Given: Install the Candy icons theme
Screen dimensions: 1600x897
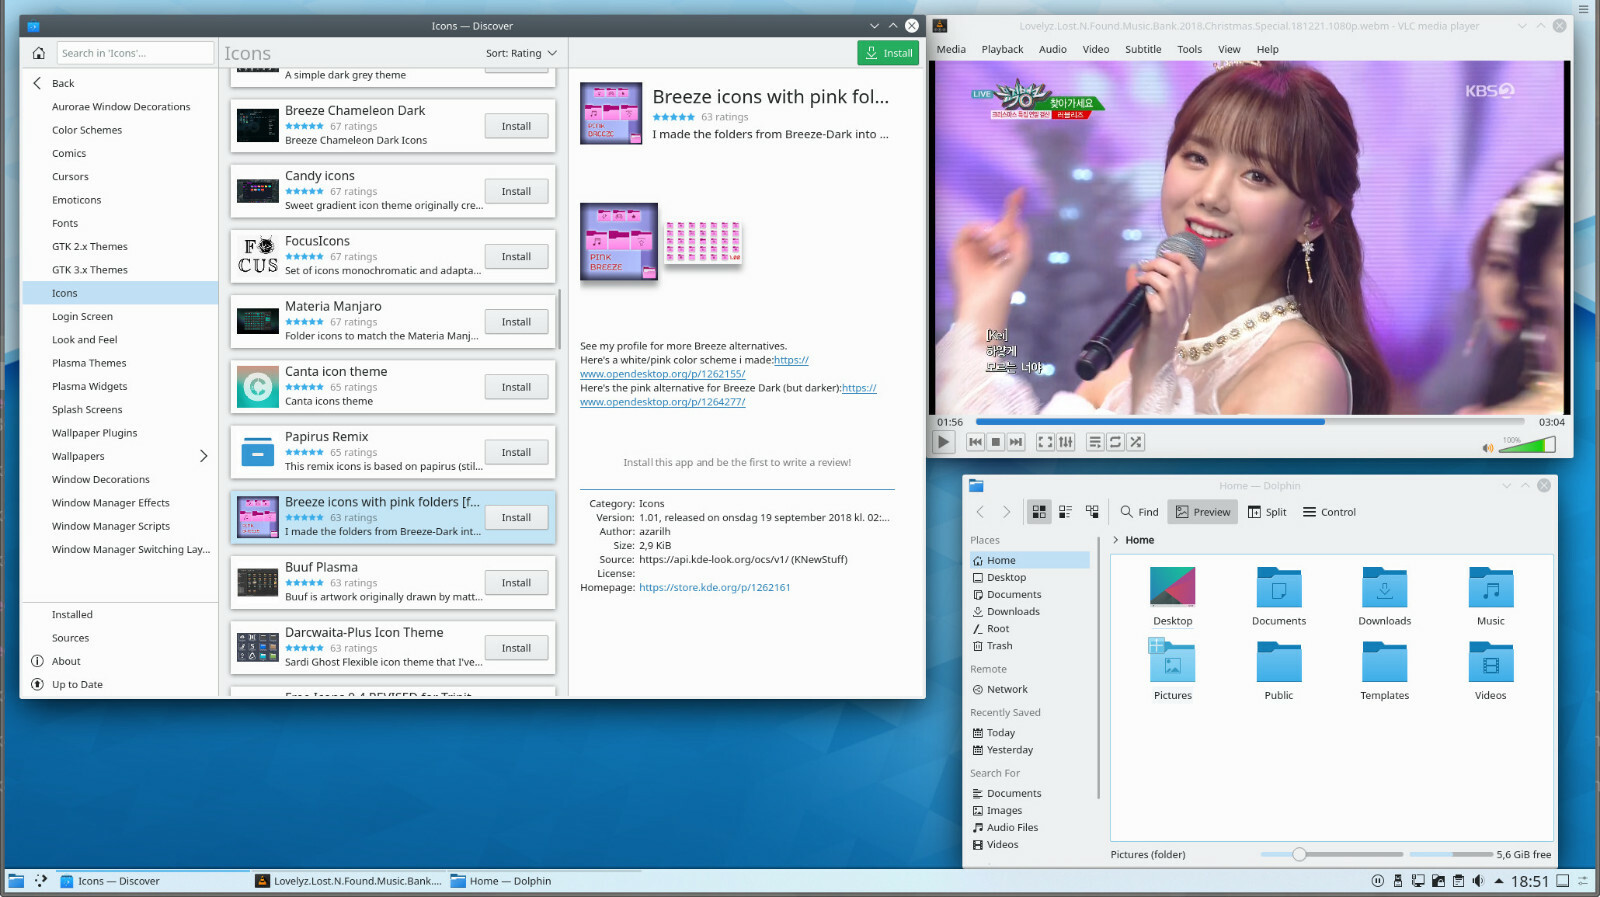Looking at the screenshot, I should pyautogui.click(x=516, y=191).
